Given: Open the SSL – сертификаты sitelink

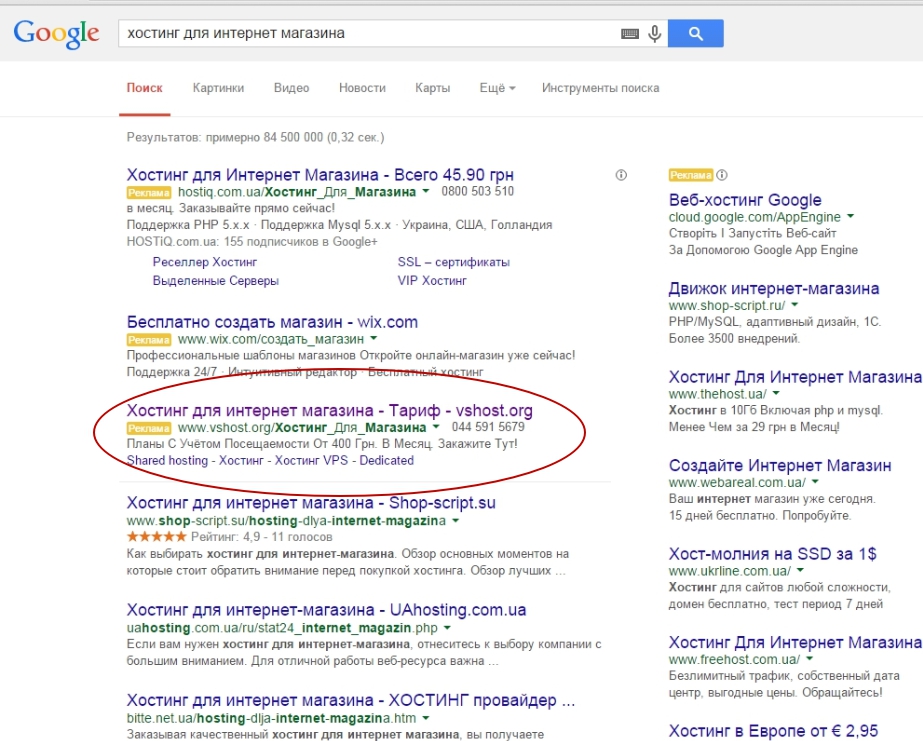Looking at the screenshot, I should [454, 262].
